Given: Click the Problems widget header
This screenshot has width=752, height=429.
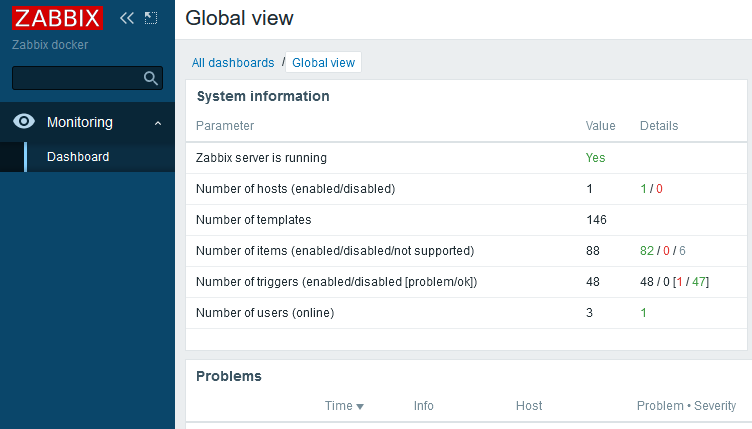Looking at the screenshot, I should click(229, 376).
